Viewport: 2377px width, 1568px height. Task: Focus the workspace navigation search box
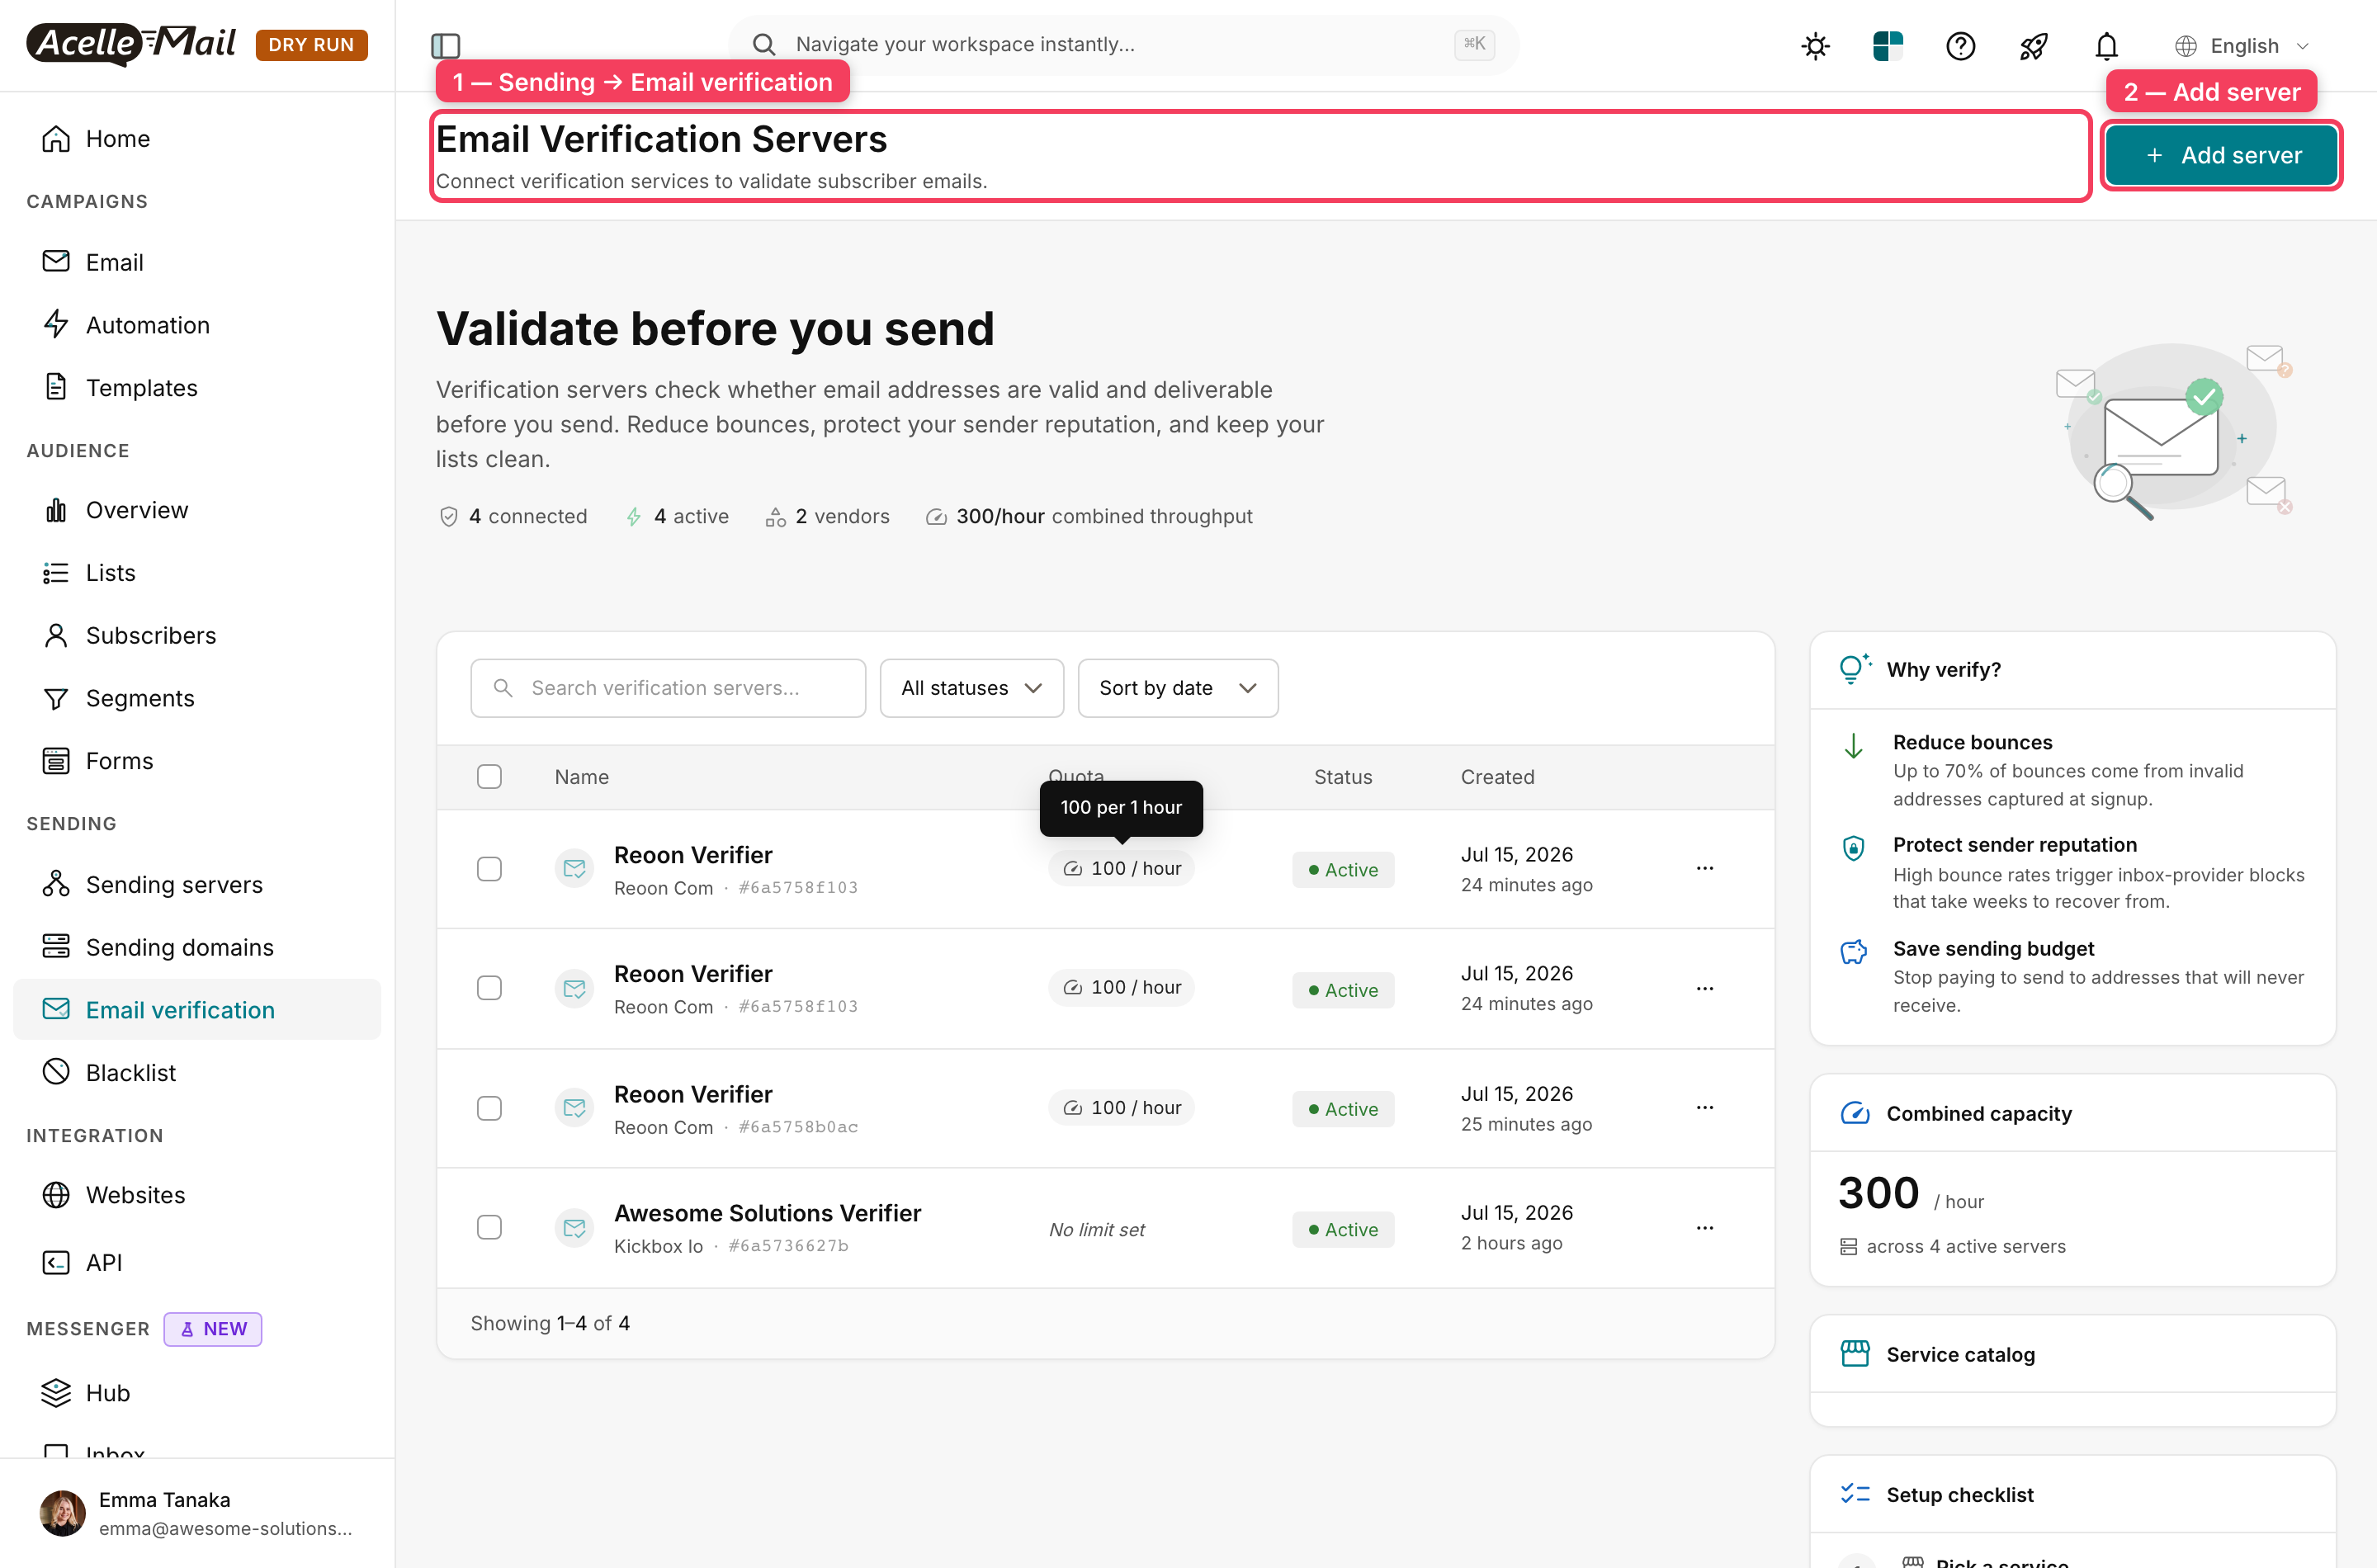coord(1124,44)
